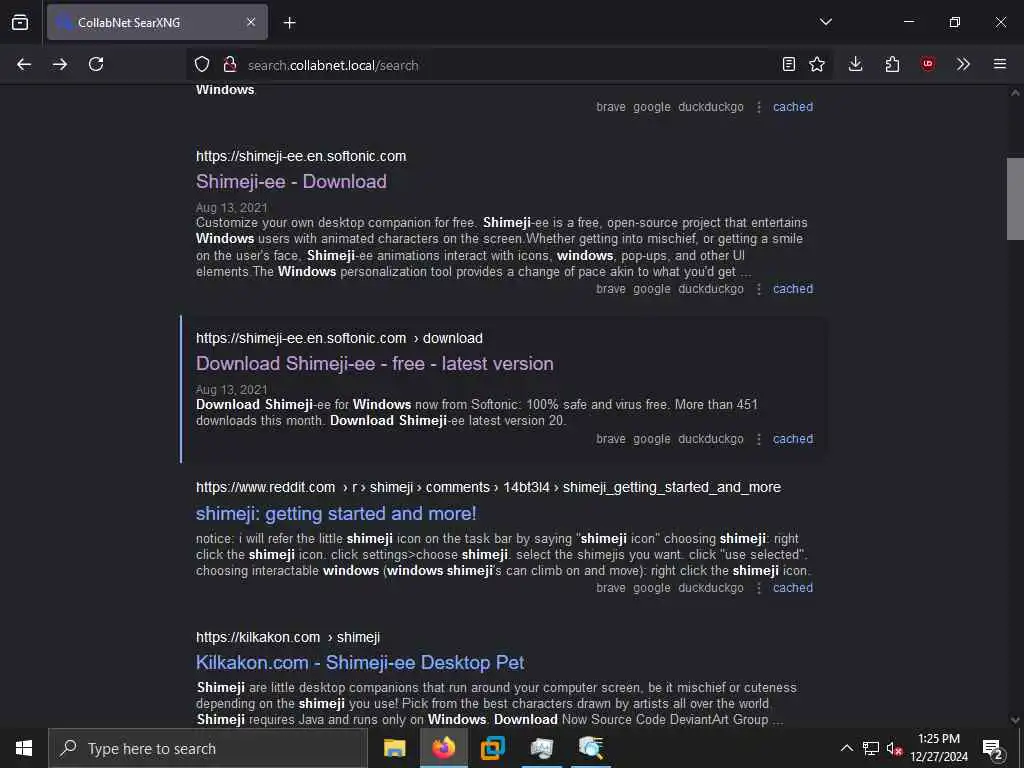Click the softonic.com › download URL text

(340, 338)
